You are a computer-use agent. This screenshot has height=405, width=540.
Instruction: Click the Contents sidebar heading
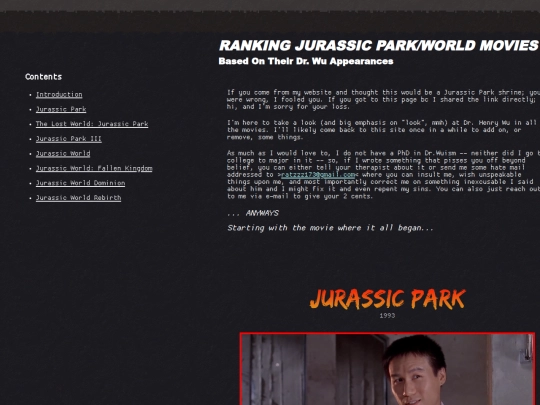(43, 77)
